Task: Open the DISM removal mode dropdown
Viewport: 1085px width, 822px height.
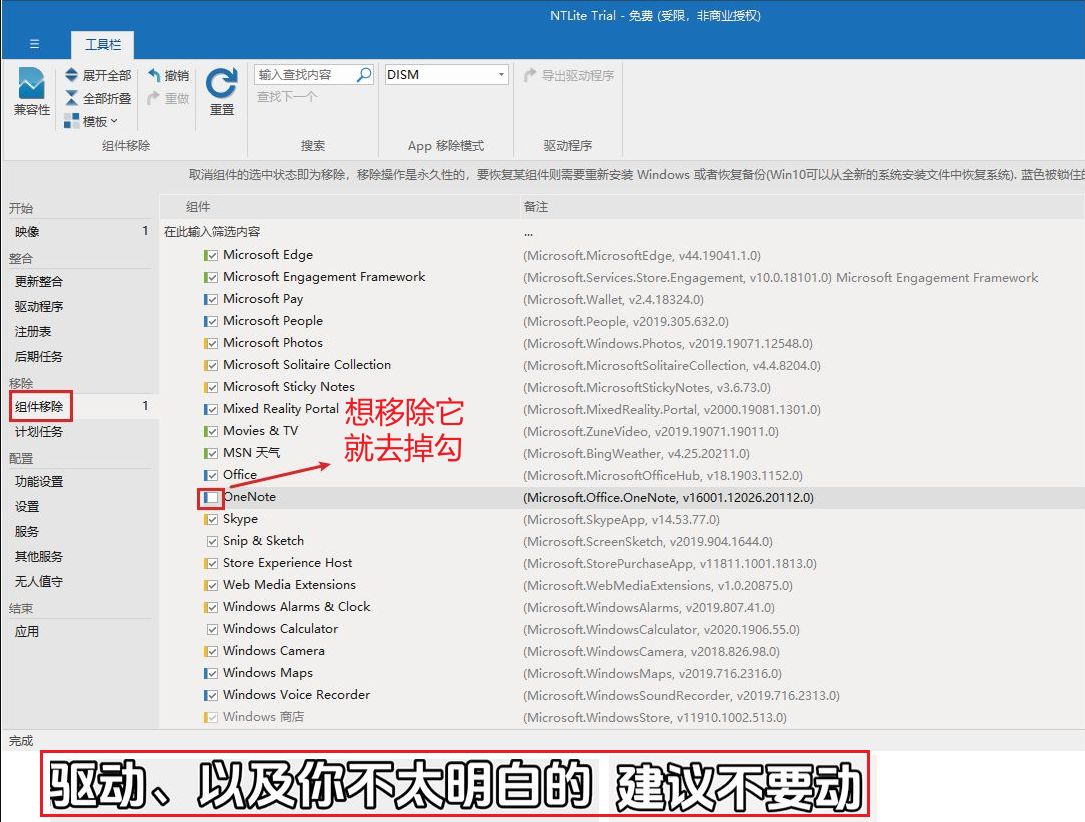Action: click(501, 75)
